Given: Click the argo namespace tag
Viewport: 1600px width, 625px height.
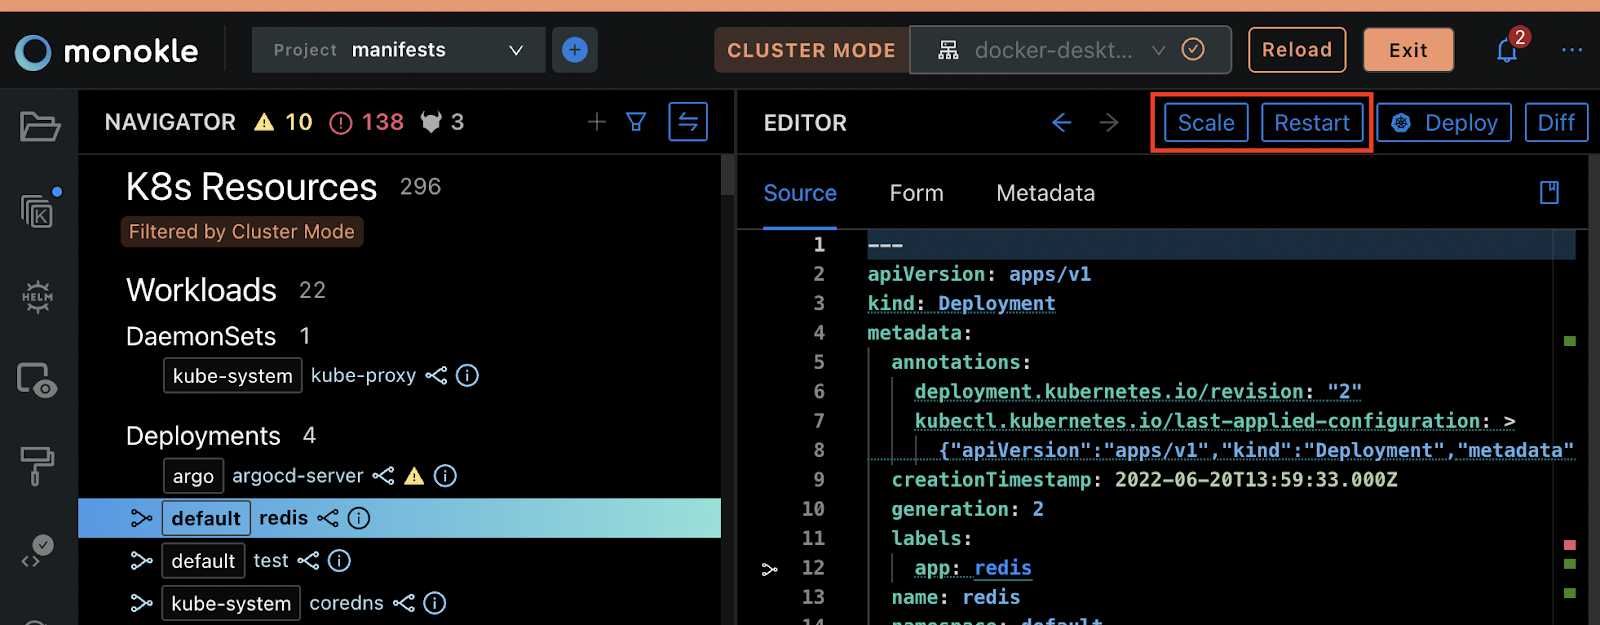Looking at the screenshot, I should point(193,476).
